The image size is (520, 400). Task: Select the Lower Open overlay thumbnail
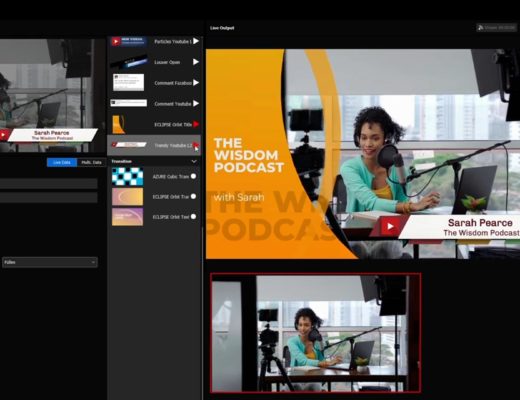(x=129, y=62)
